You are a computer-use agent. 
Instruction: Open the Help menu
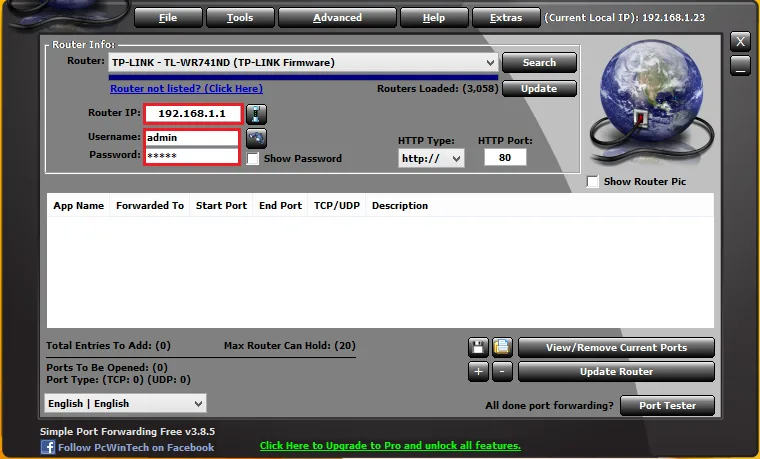434,18
